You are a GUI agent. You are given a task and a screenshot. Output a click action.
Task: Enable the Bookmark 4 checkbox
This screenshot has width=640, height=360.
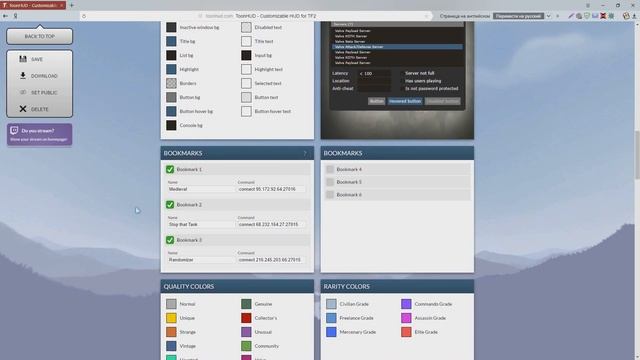click(330, 169)
